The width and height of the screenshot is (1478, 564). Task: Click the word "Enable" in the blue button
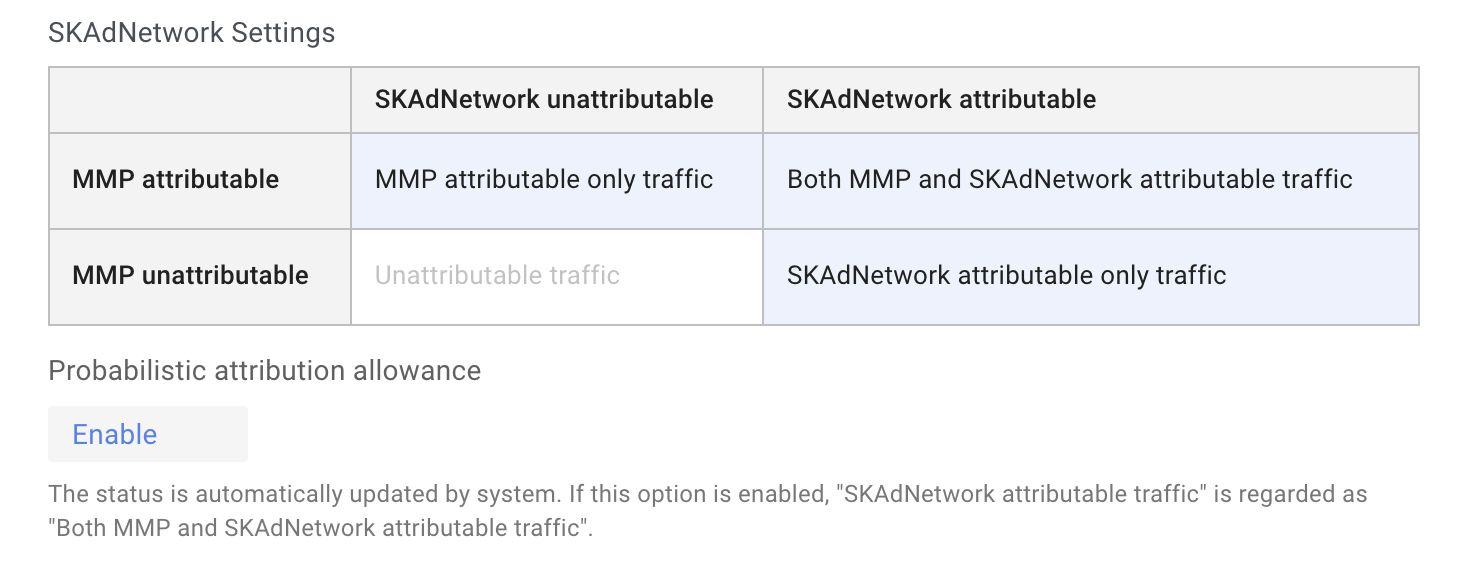point(115,434)
